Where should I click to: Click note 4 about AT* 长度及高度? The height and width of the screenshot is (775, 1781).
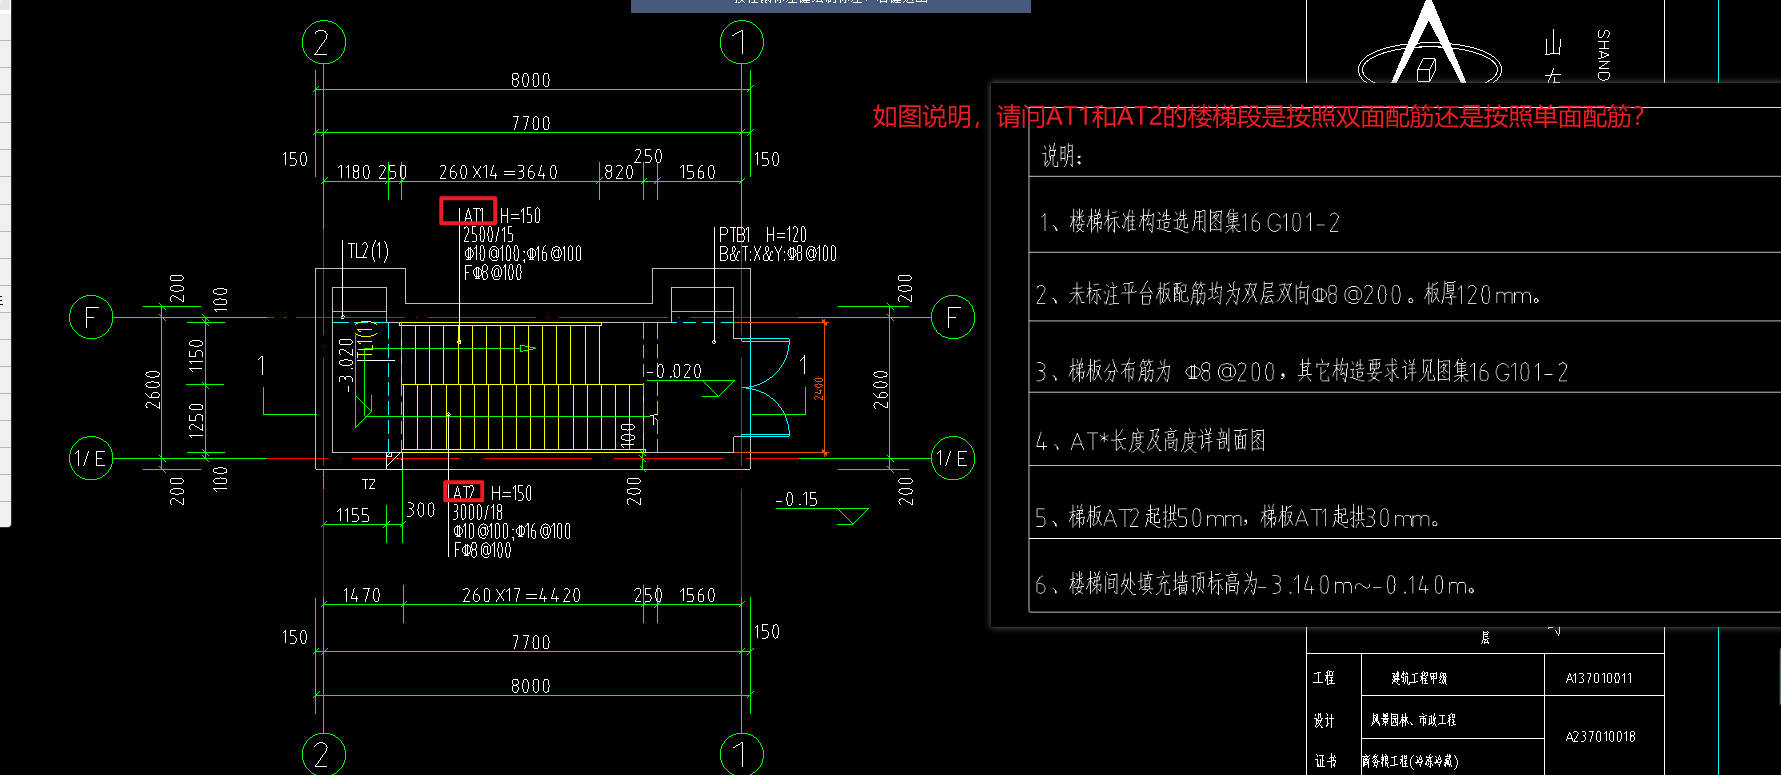point(1151,441)
